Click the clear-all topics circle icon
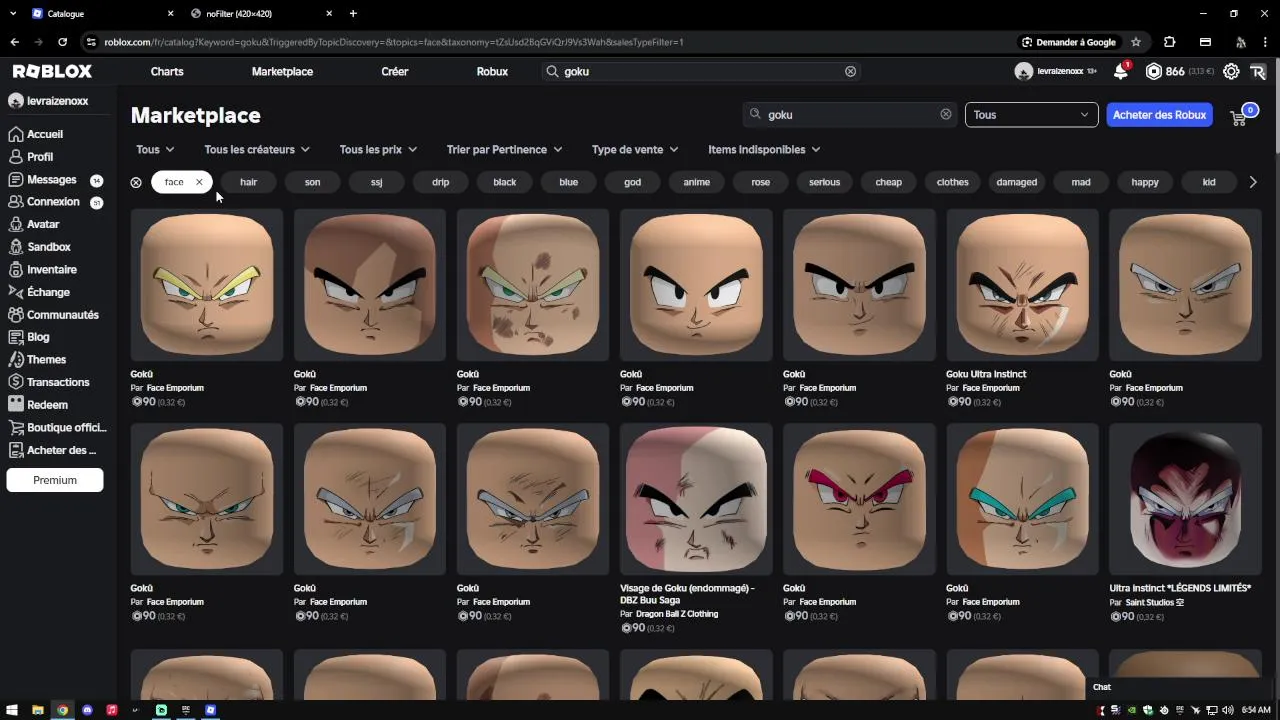 pos(136,182)
